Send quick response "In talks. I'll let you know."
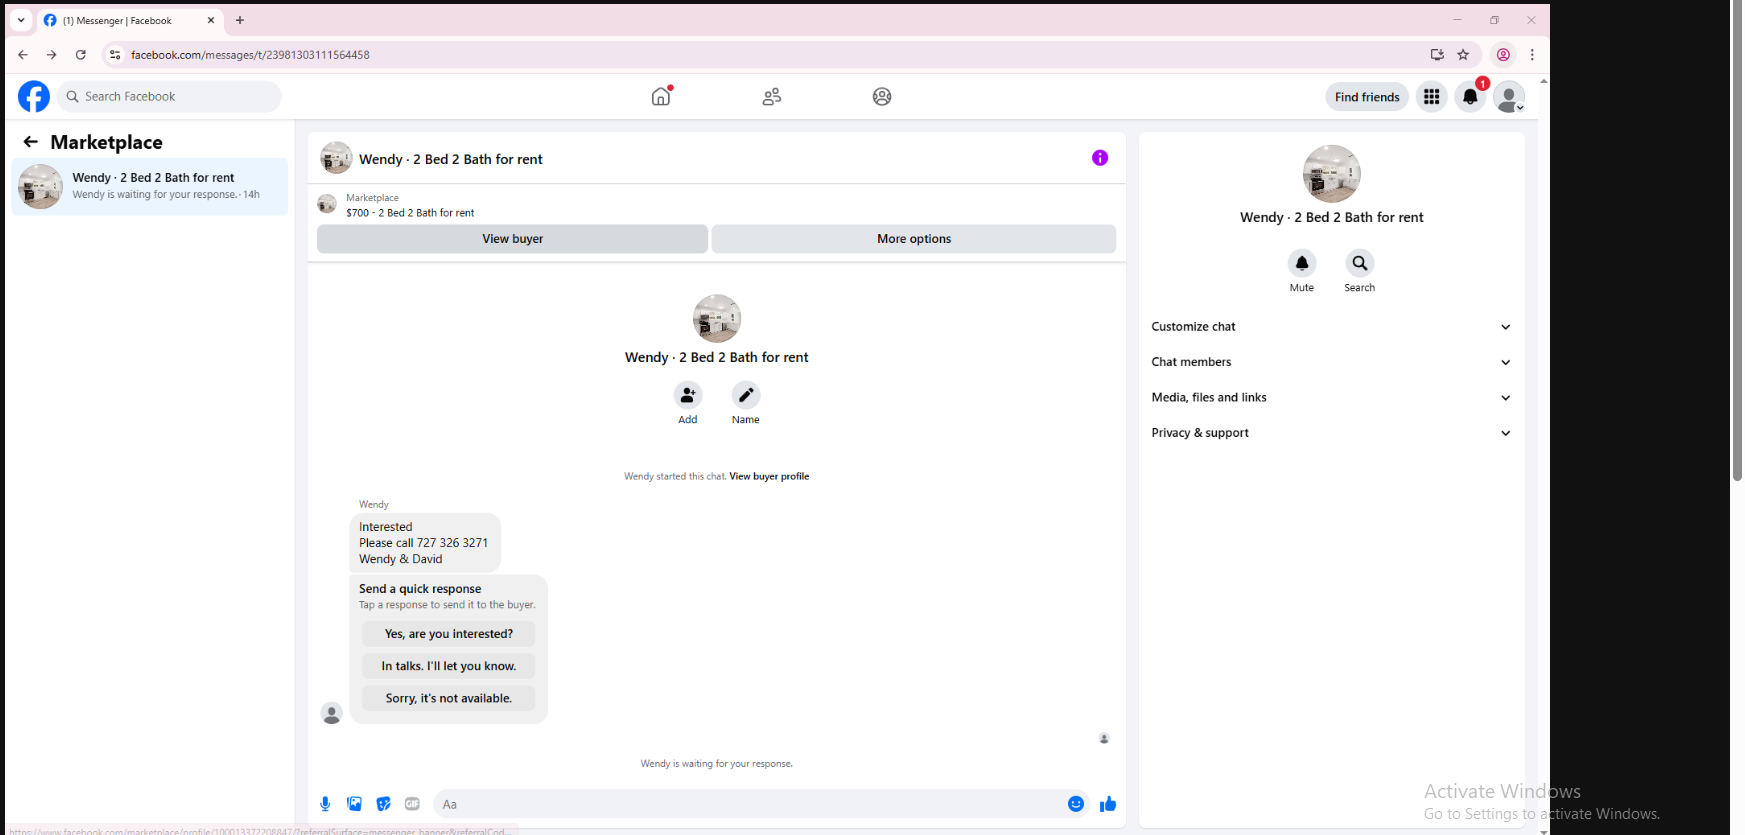 (x=449, y=666)
